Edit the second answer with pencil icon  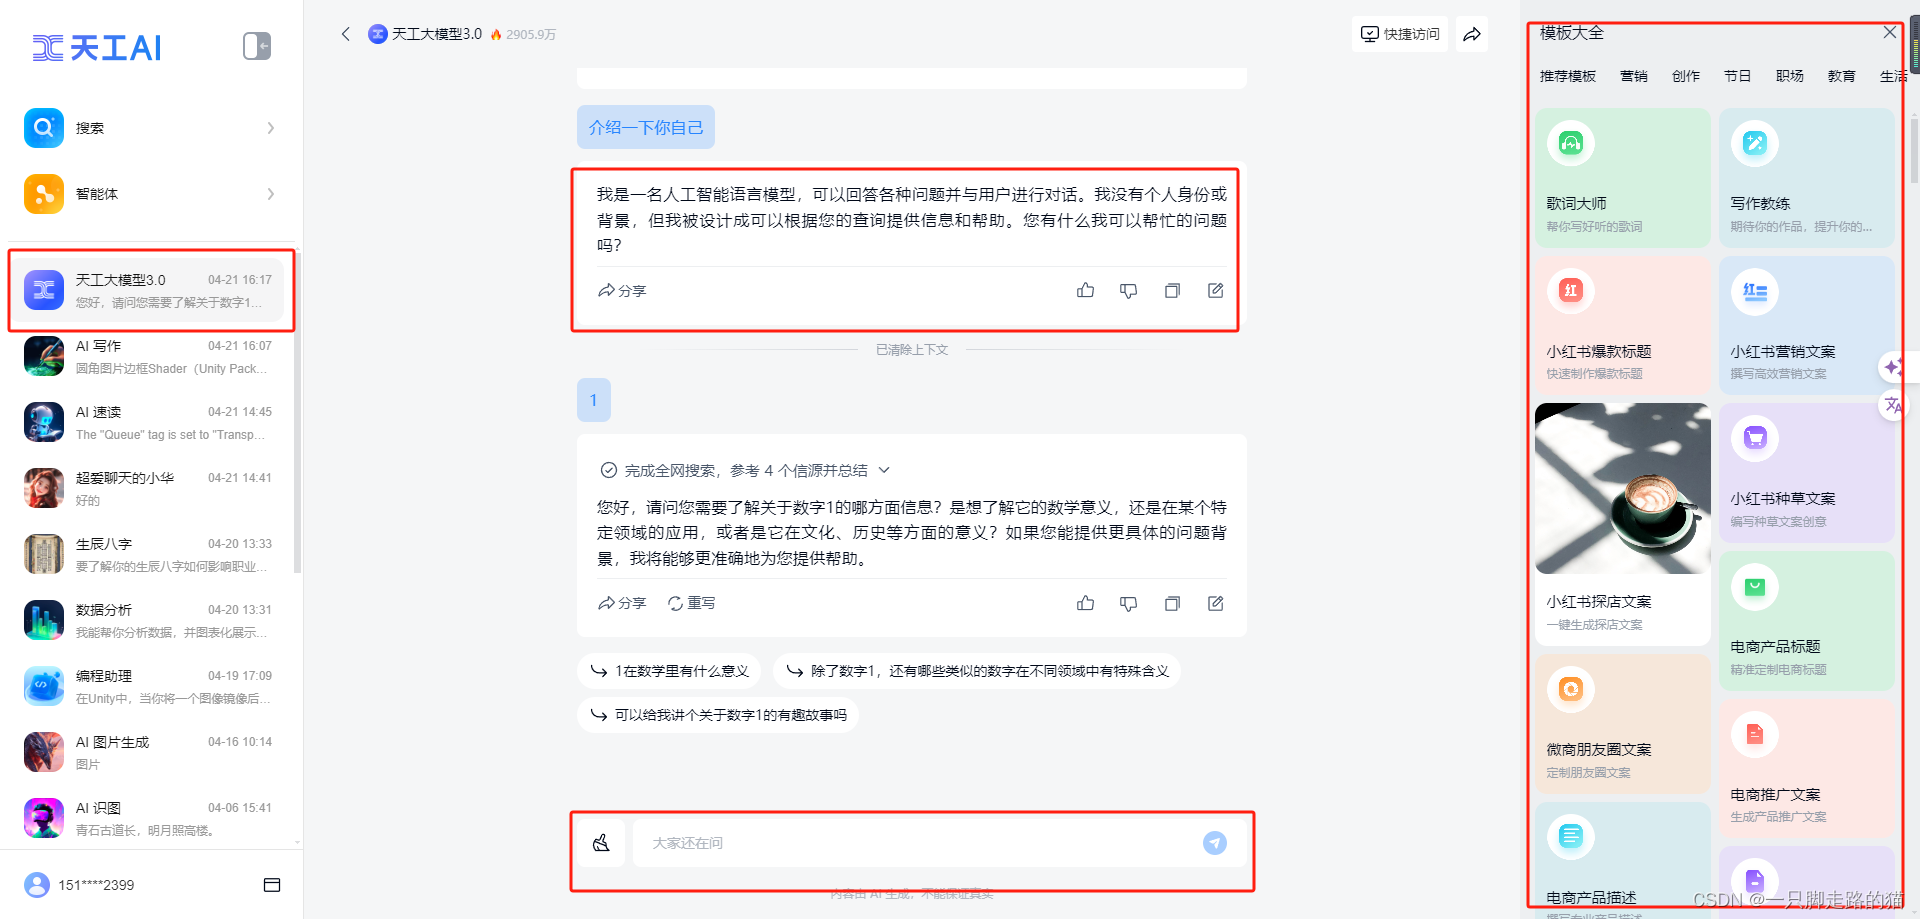coord(1216,603)
